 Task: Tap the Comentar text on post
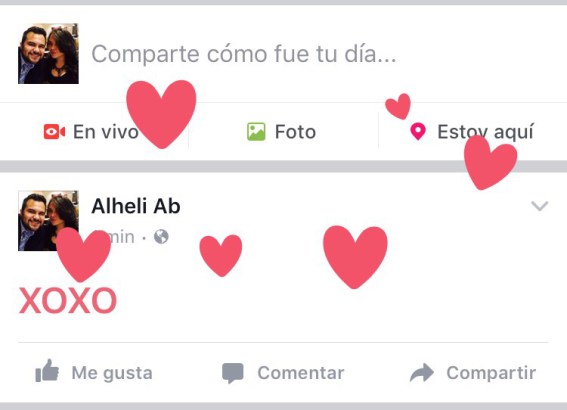click(301, 373)
